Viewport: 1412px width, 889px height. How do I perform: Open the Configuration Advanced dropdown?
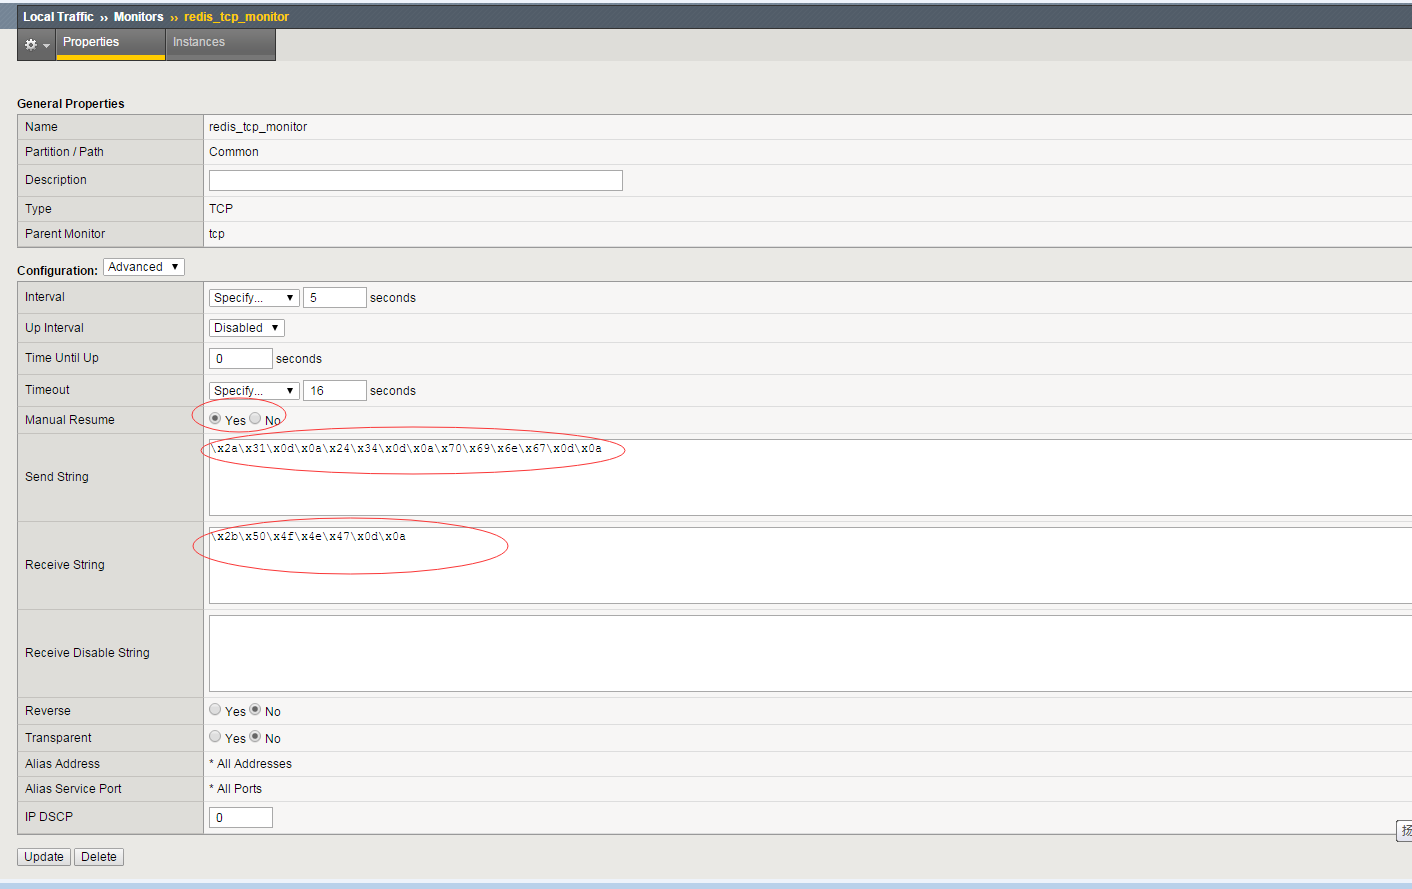tap(144, 267)
